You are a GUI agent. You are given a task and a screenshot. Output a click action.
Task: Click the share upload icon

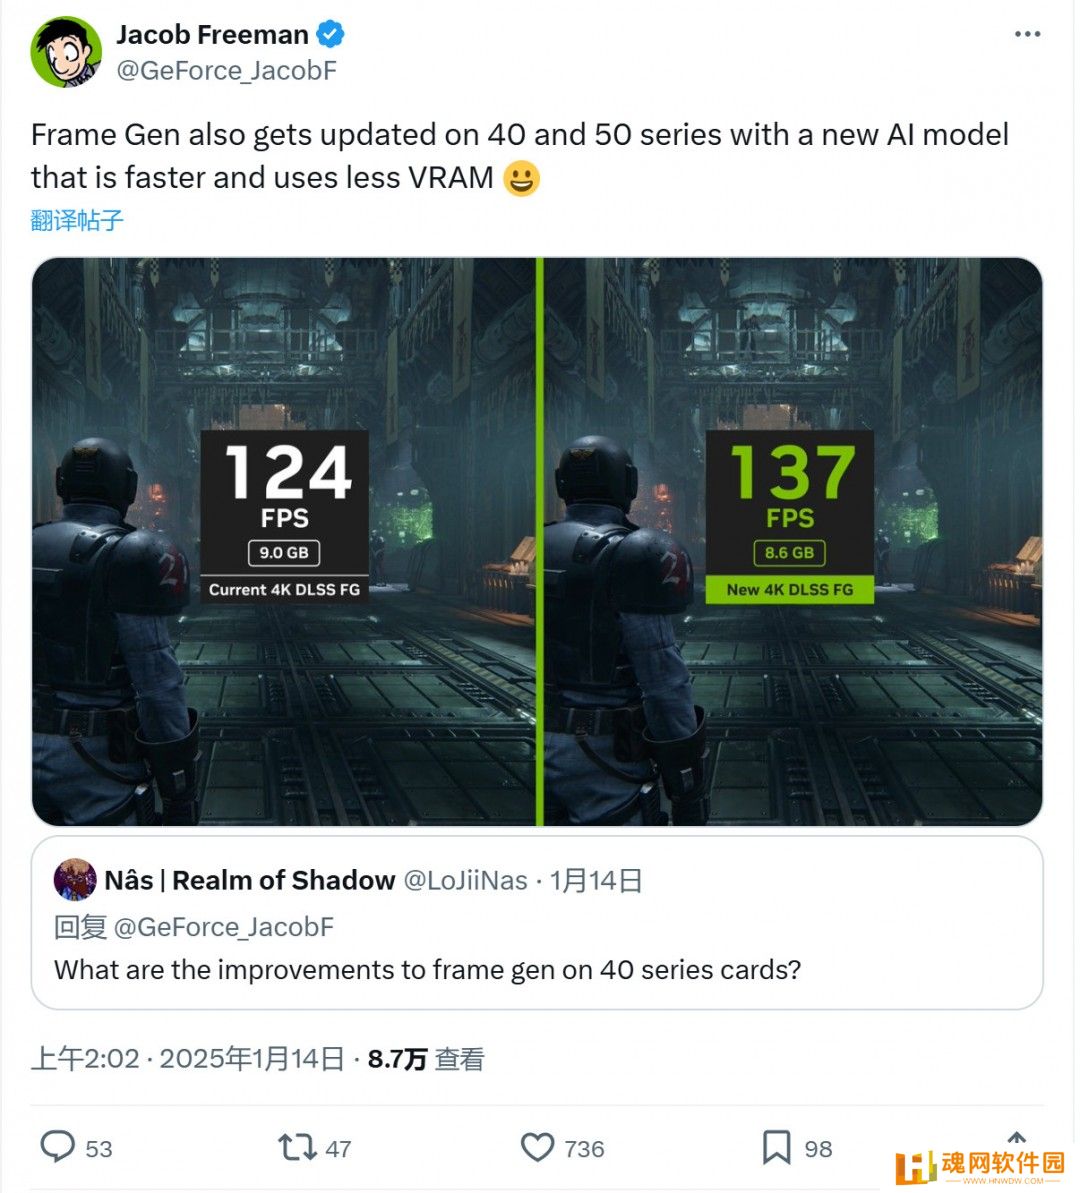[x=1017, y=1138]
